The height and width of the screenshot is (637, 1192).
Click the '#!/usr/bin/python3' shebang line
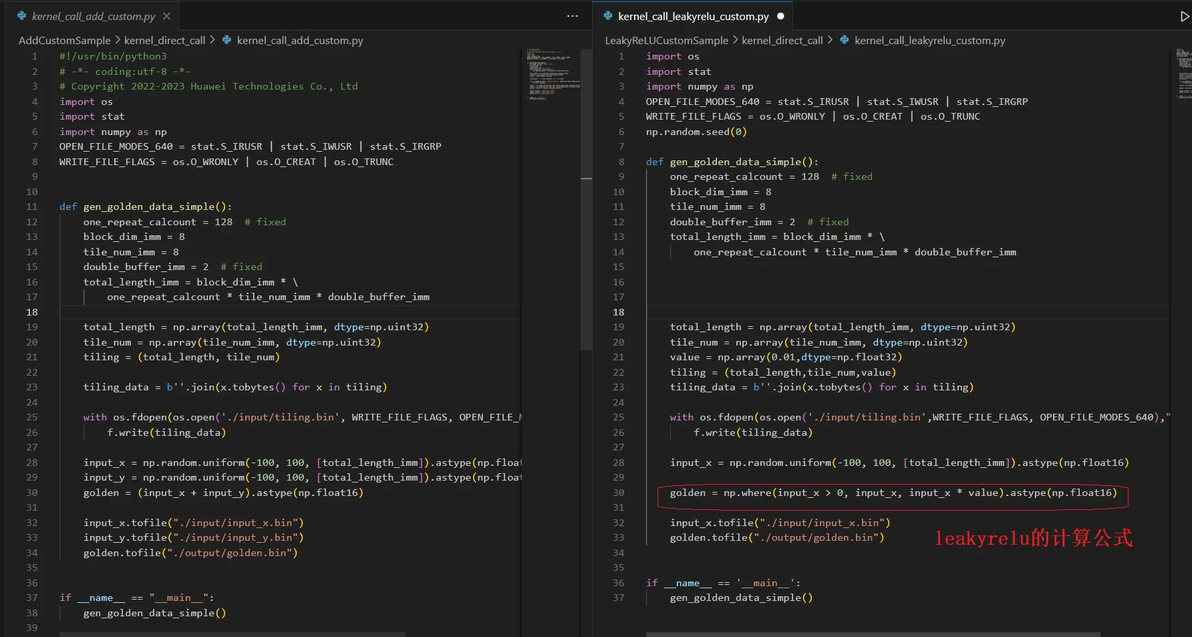point(113,56)
